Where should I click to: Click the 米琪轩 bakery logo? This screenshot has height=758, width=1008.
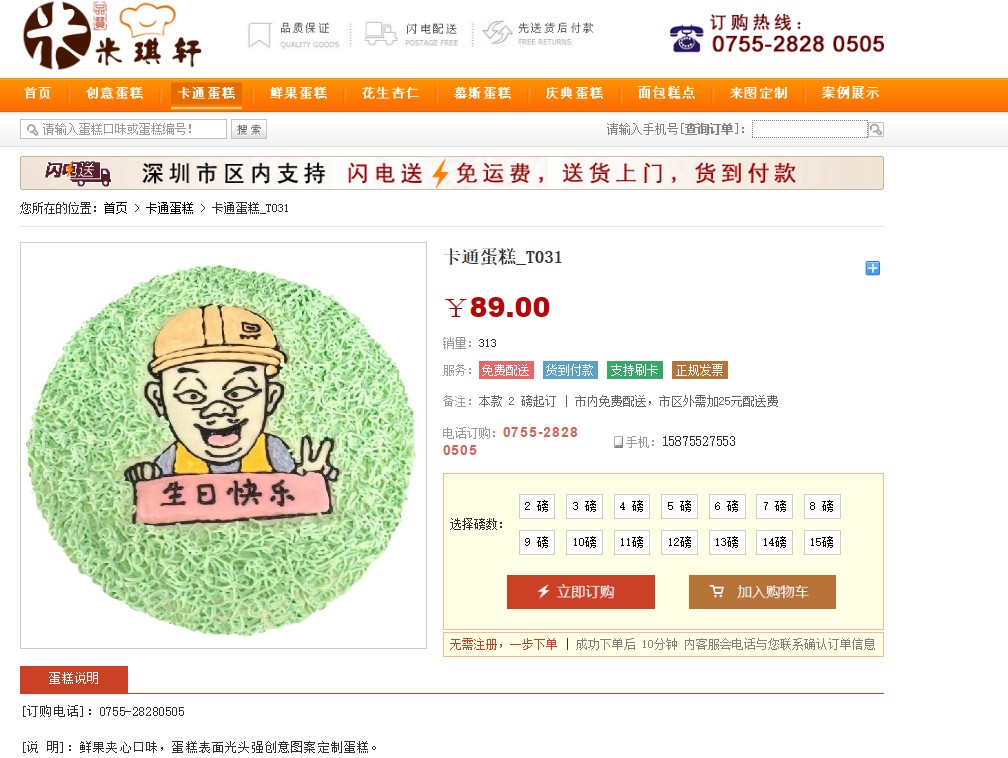(112, 35)
